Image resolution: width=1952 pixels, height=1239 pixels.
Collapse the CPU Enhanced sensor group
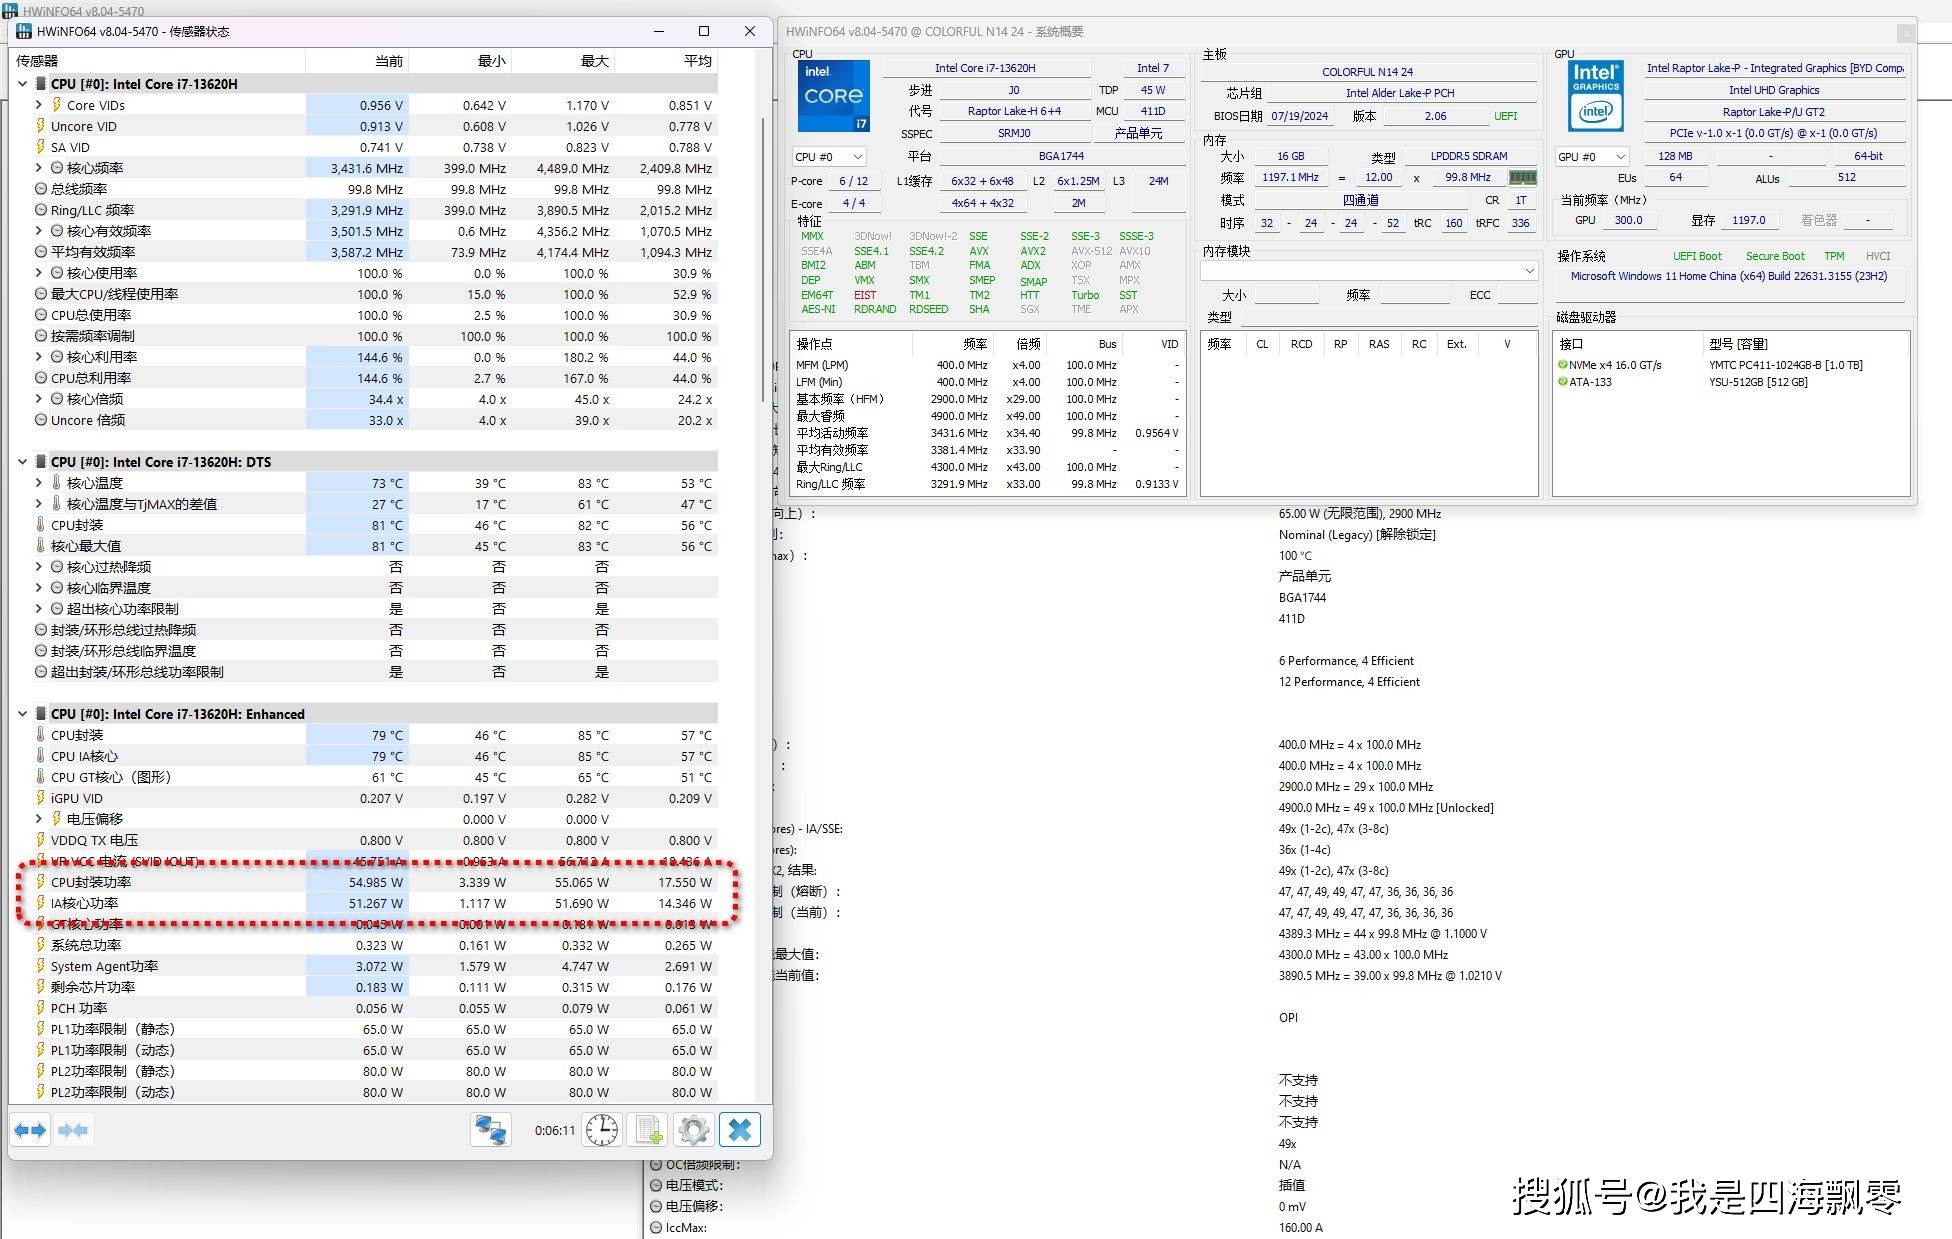pos(22,714)
